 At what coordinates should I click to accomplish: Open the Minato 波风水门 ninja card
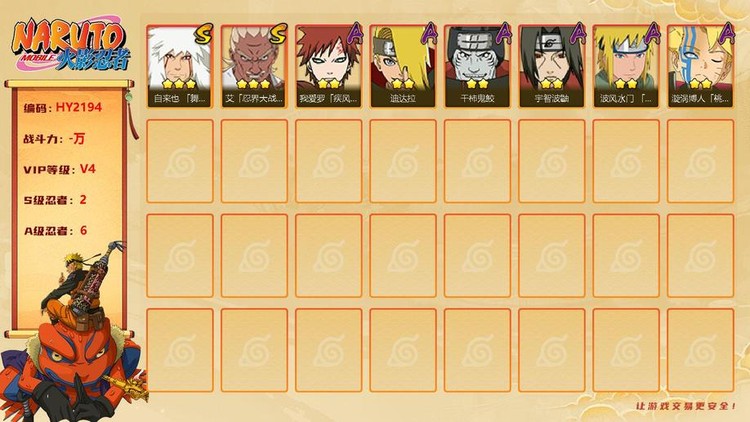[x=626, y=66]
